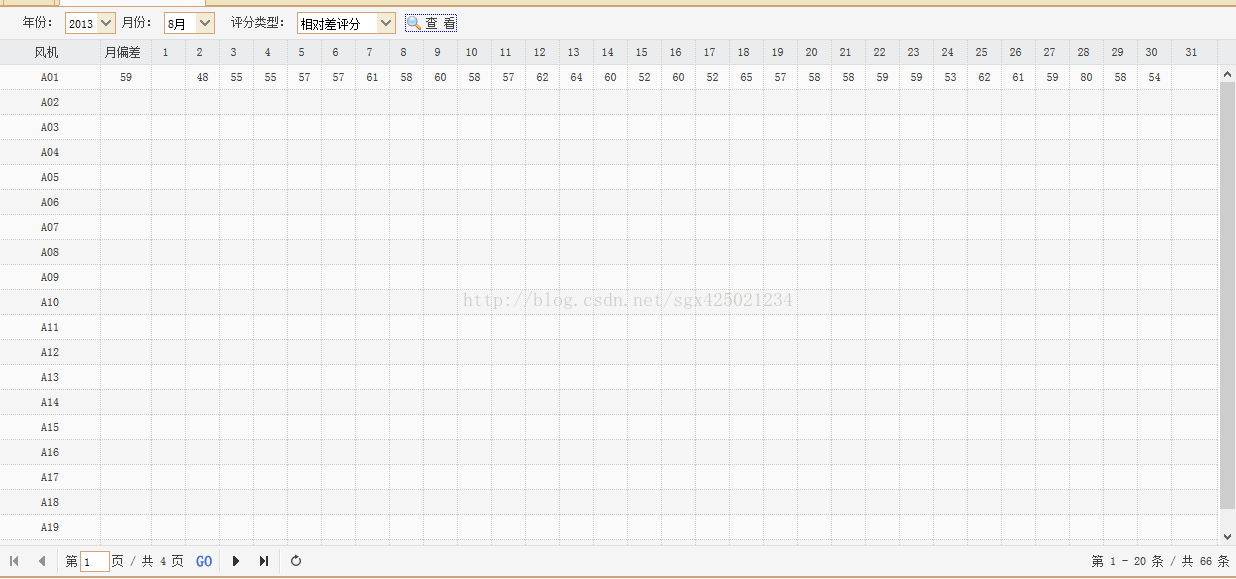Image resolution: width=1236 pixels, height=579 pixels.
Task: Click A01 day 30 value 54
Action: click(1155, 77)
